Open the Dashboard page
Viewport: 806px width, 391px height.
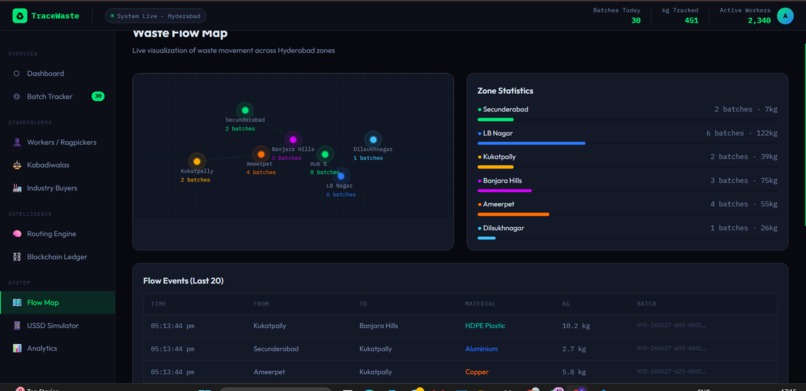pyautogui.click(x=57, y=73)
